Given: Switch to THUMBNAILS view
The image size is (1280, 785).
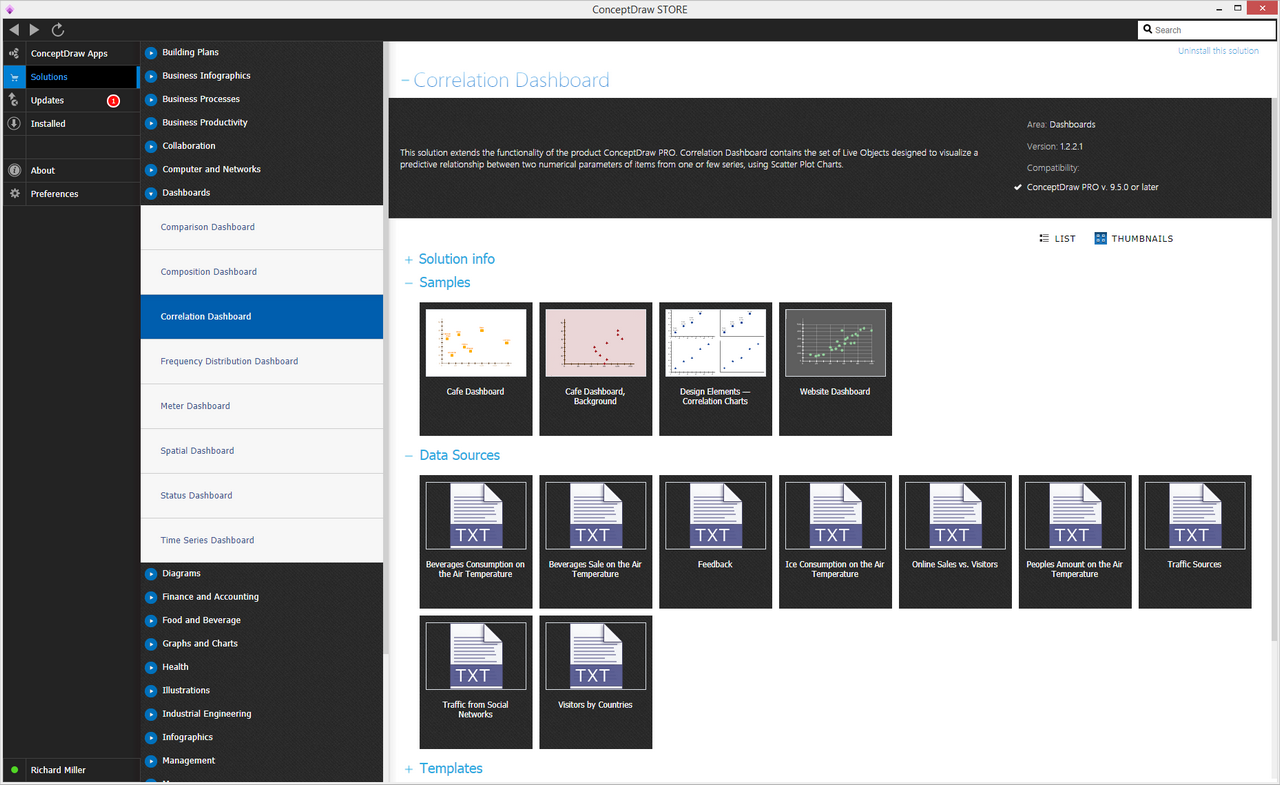Looking at the screenshot, I should click(x=1134, y=239).
